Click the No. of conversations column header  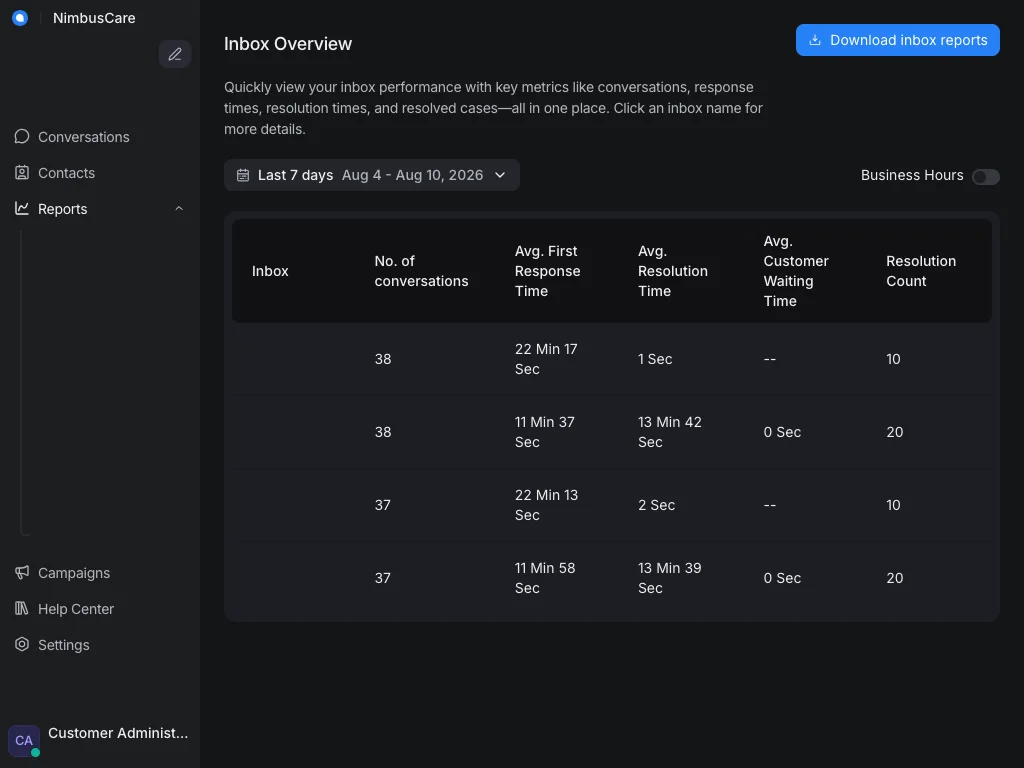[x=421, y=271]
